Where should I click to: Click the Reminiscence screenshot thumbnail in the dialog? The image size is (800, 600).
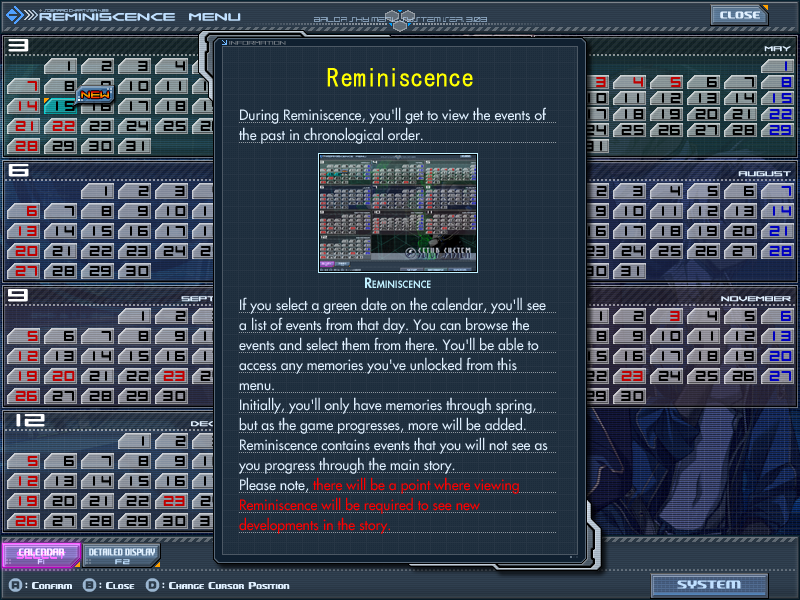pyautogui.click(x=398, y=213)
